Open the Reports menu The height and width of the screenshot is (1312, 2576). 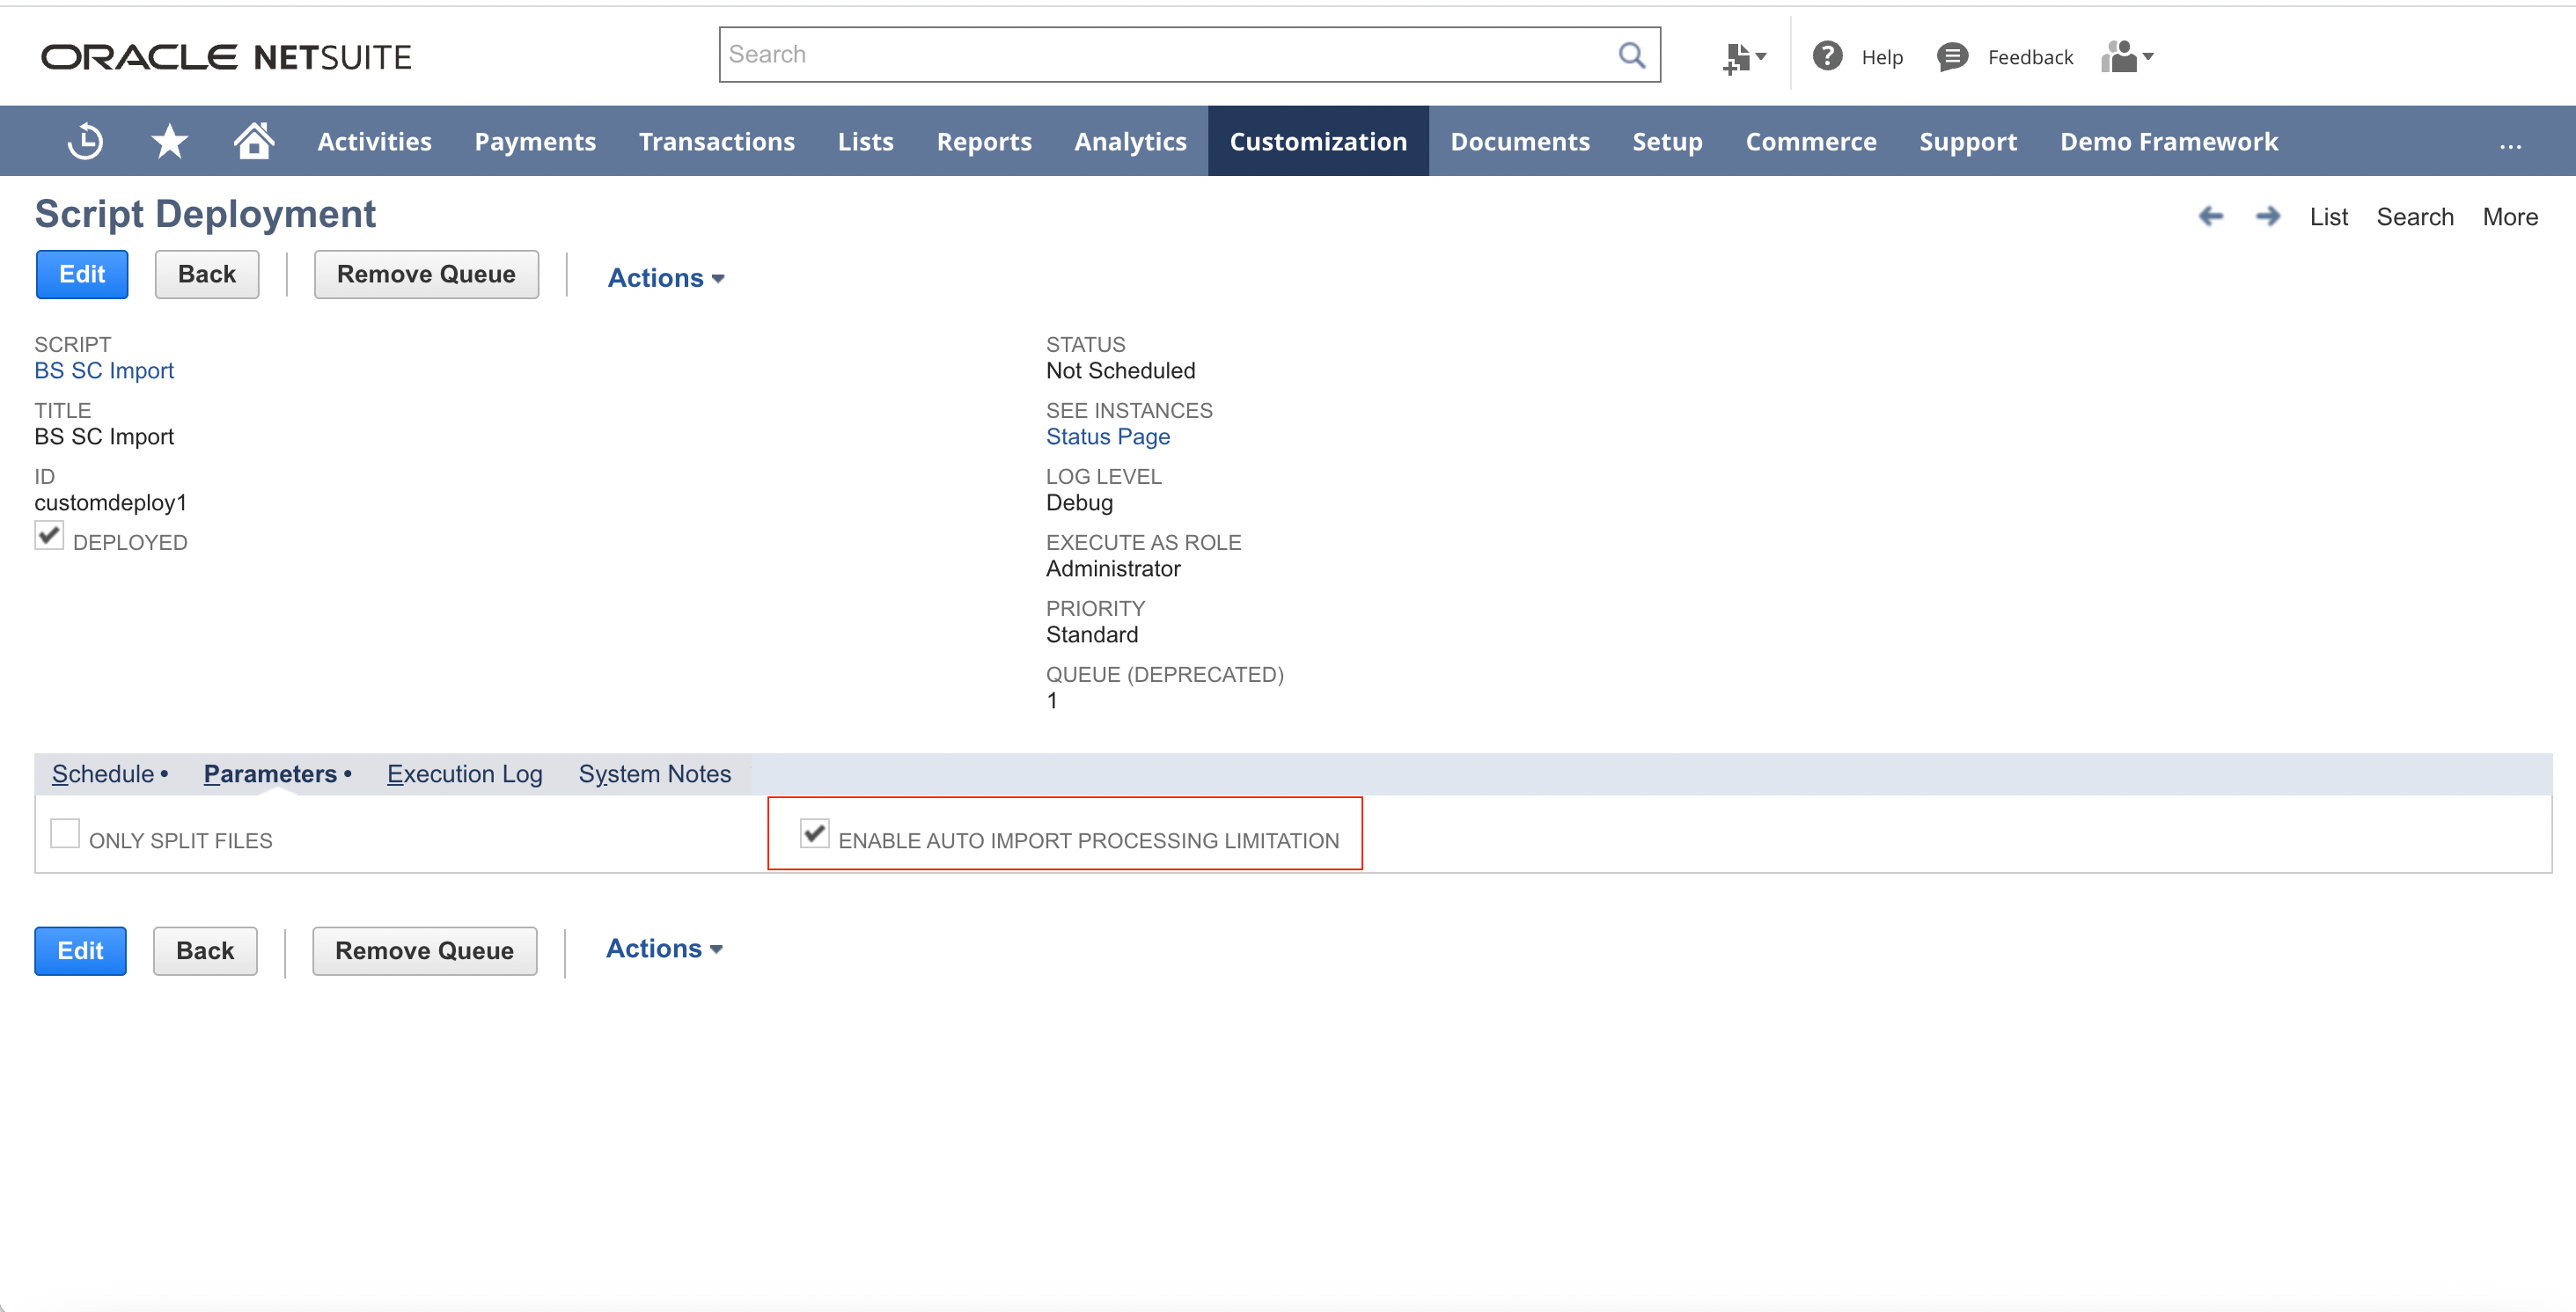pos(984,141)
